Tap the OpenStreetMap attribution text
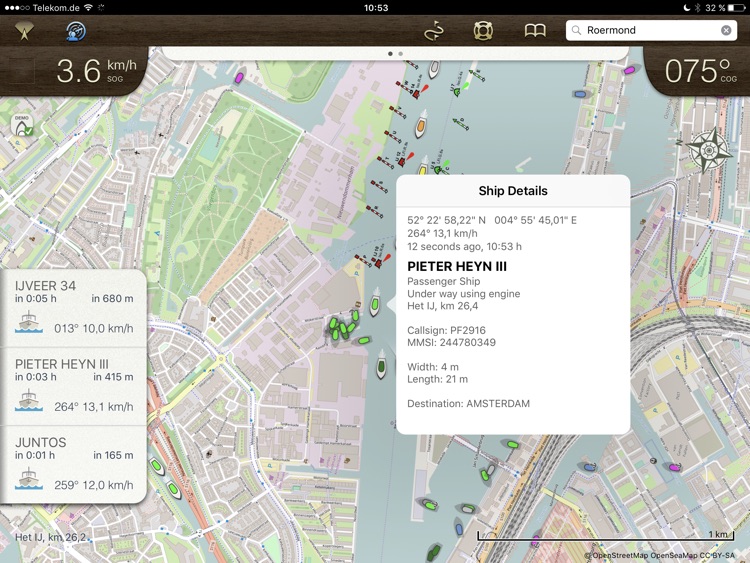750x563 pixels. point(660,556)
